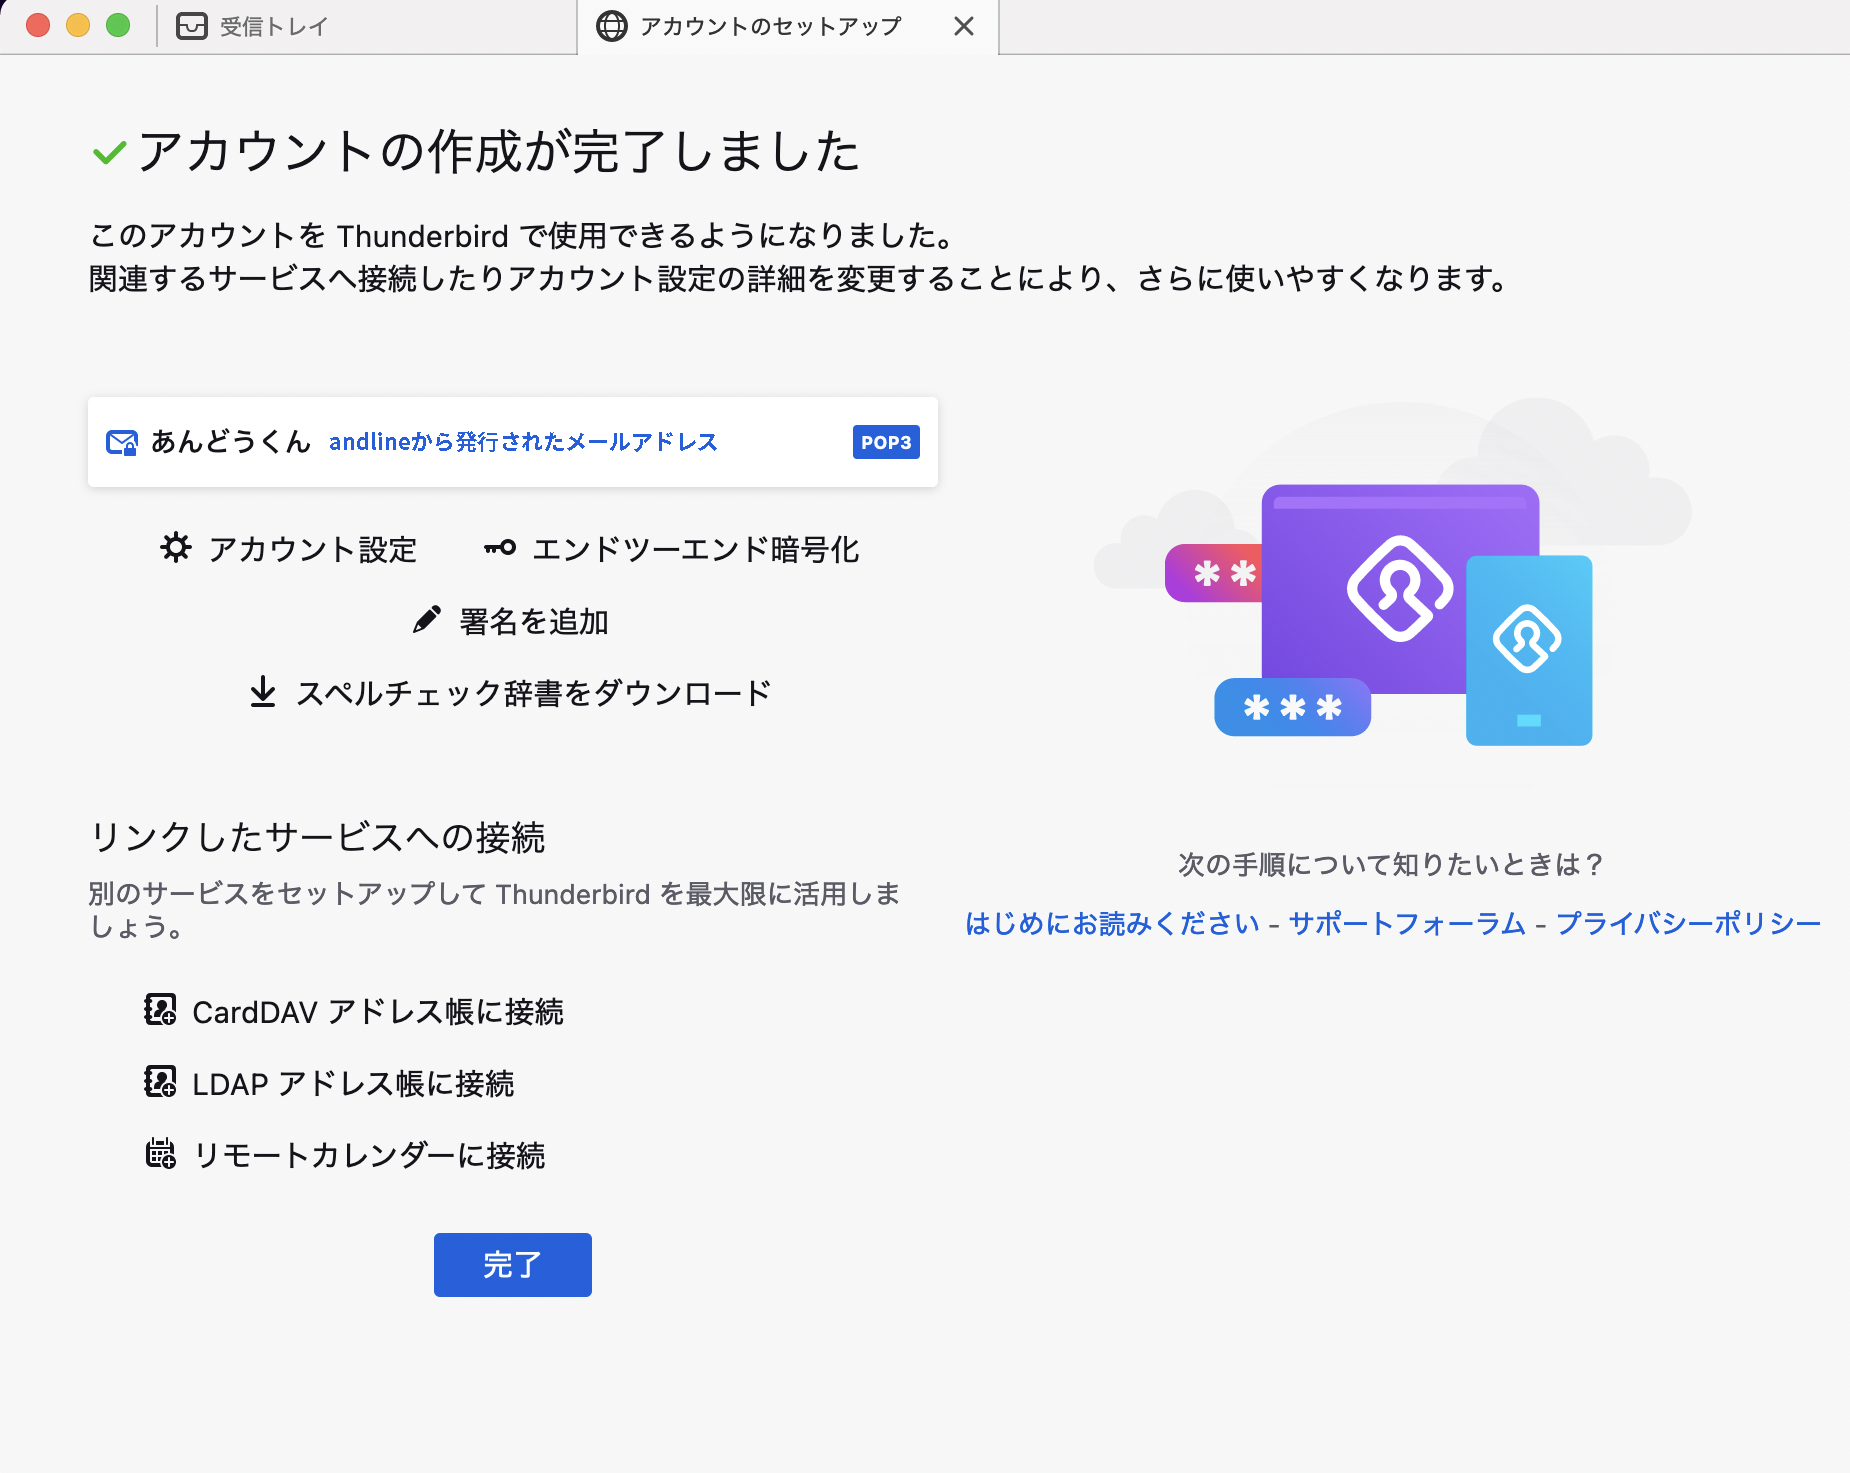Click the スペルチェック辞書をダウンロード text
1850x1473 pixels.
pyautogui.click(x=533, y=693)
